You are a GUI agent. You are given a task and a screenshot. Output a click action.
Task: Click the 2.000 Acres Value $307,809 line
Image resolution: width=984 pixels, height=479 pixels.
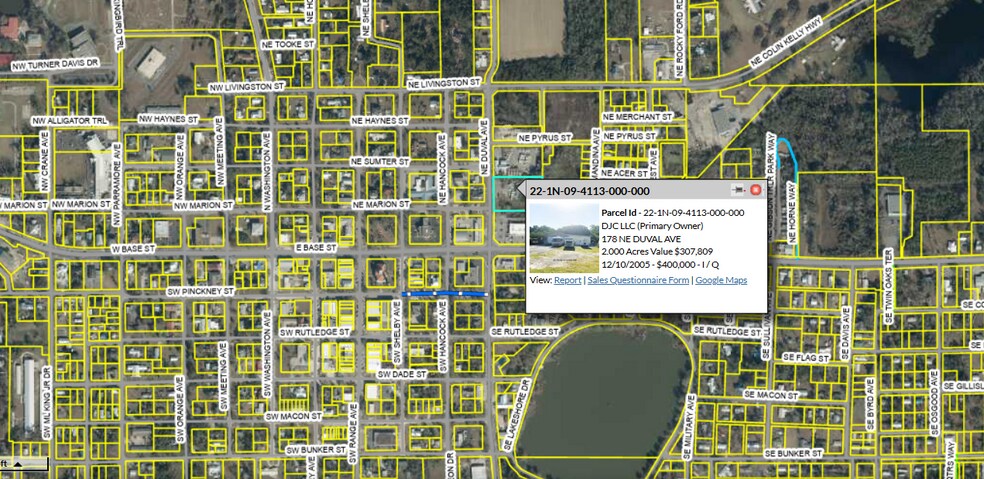point(657,251)
